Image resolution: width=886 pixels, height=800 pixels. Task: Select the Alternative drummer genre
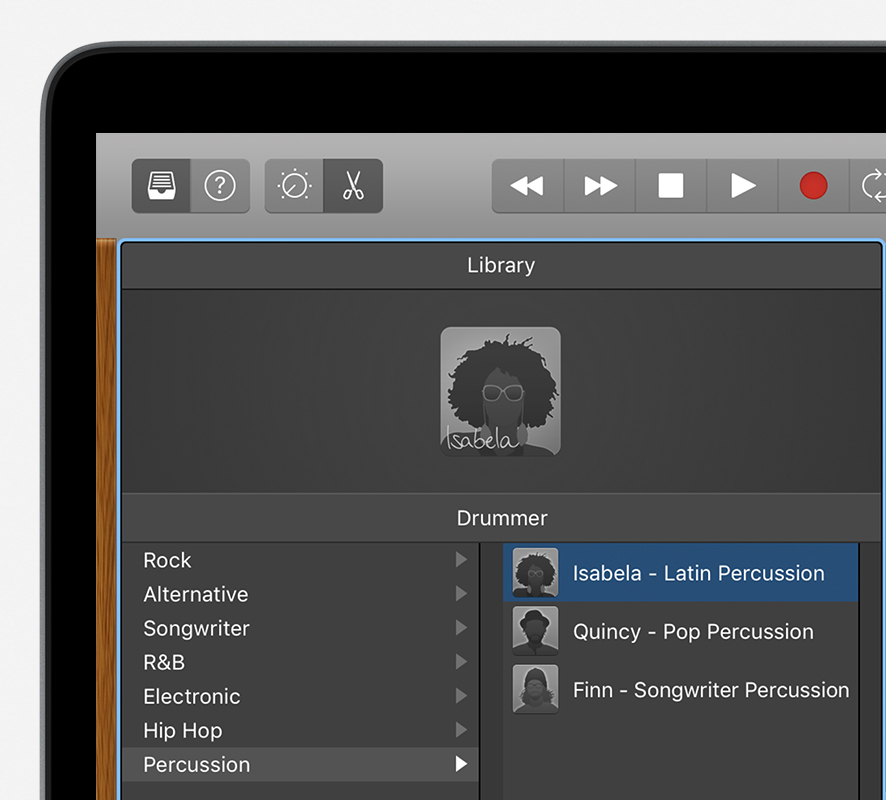point(300,594)
